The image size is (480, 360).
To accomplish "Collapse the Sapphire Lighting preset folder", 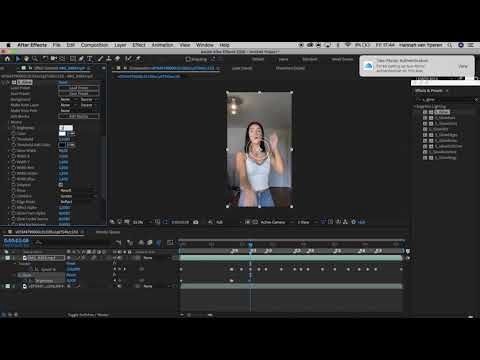I will (x=415, y=107).
